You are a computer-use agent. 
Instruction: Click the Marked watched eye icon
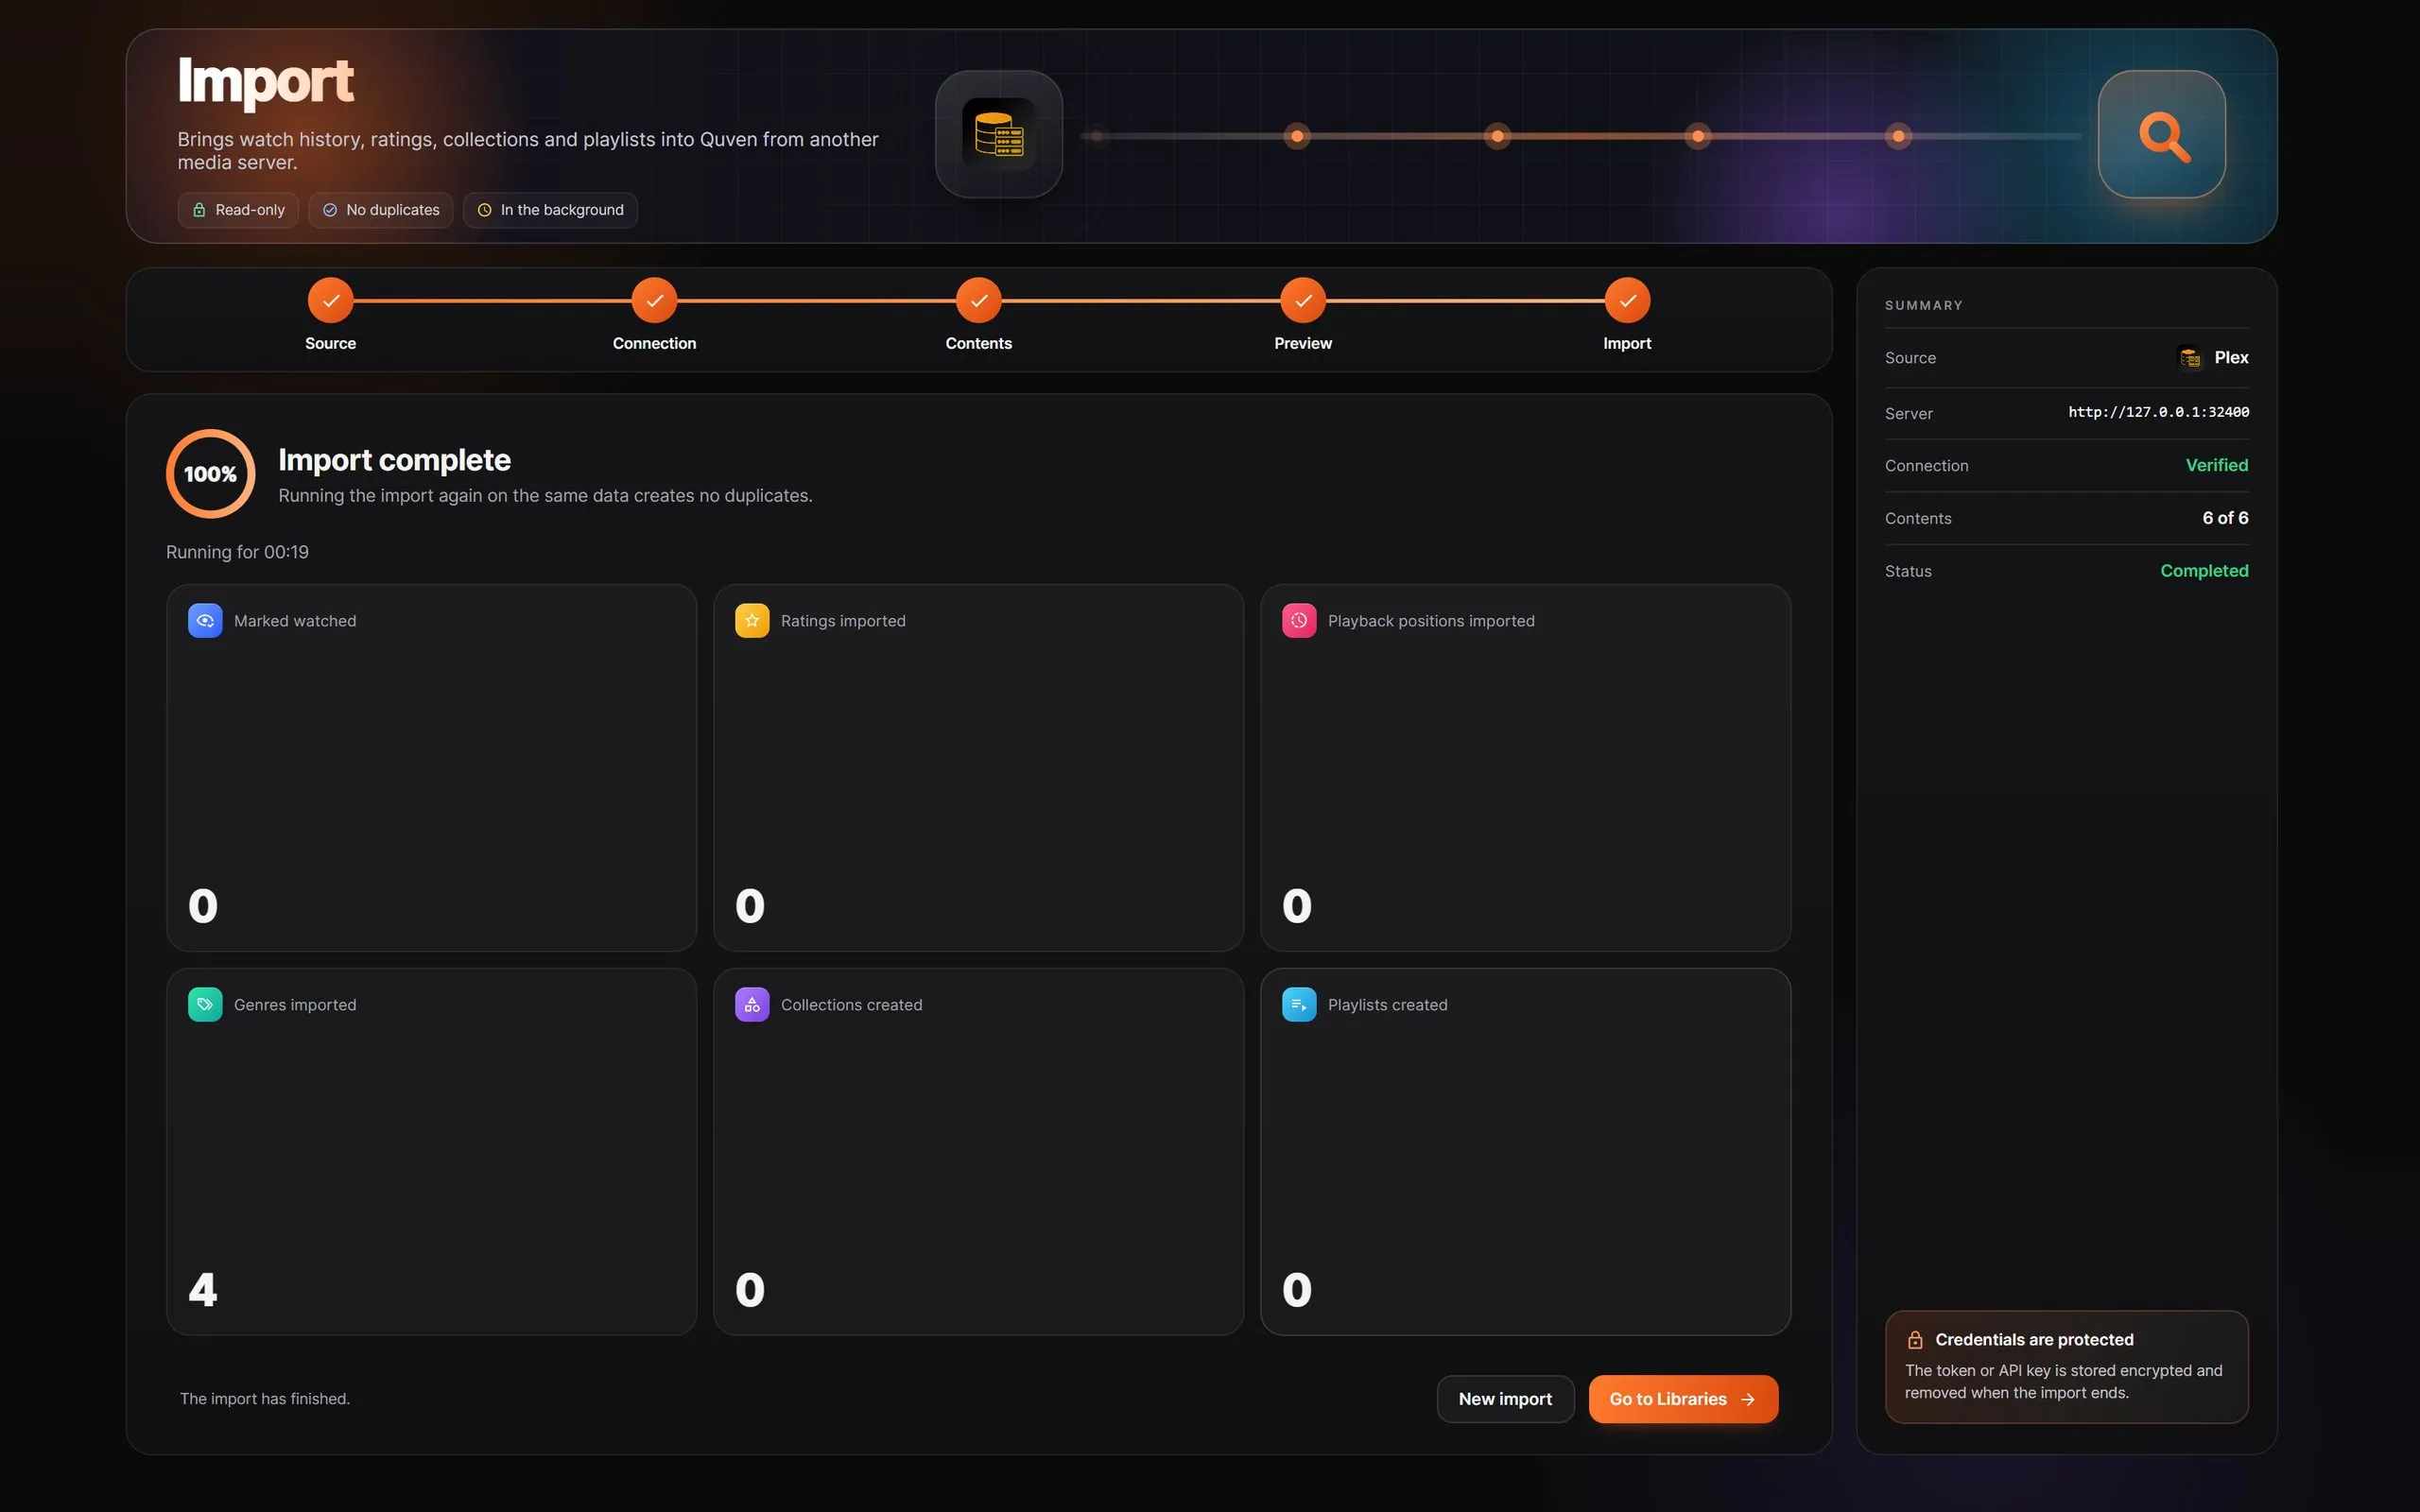205,620
